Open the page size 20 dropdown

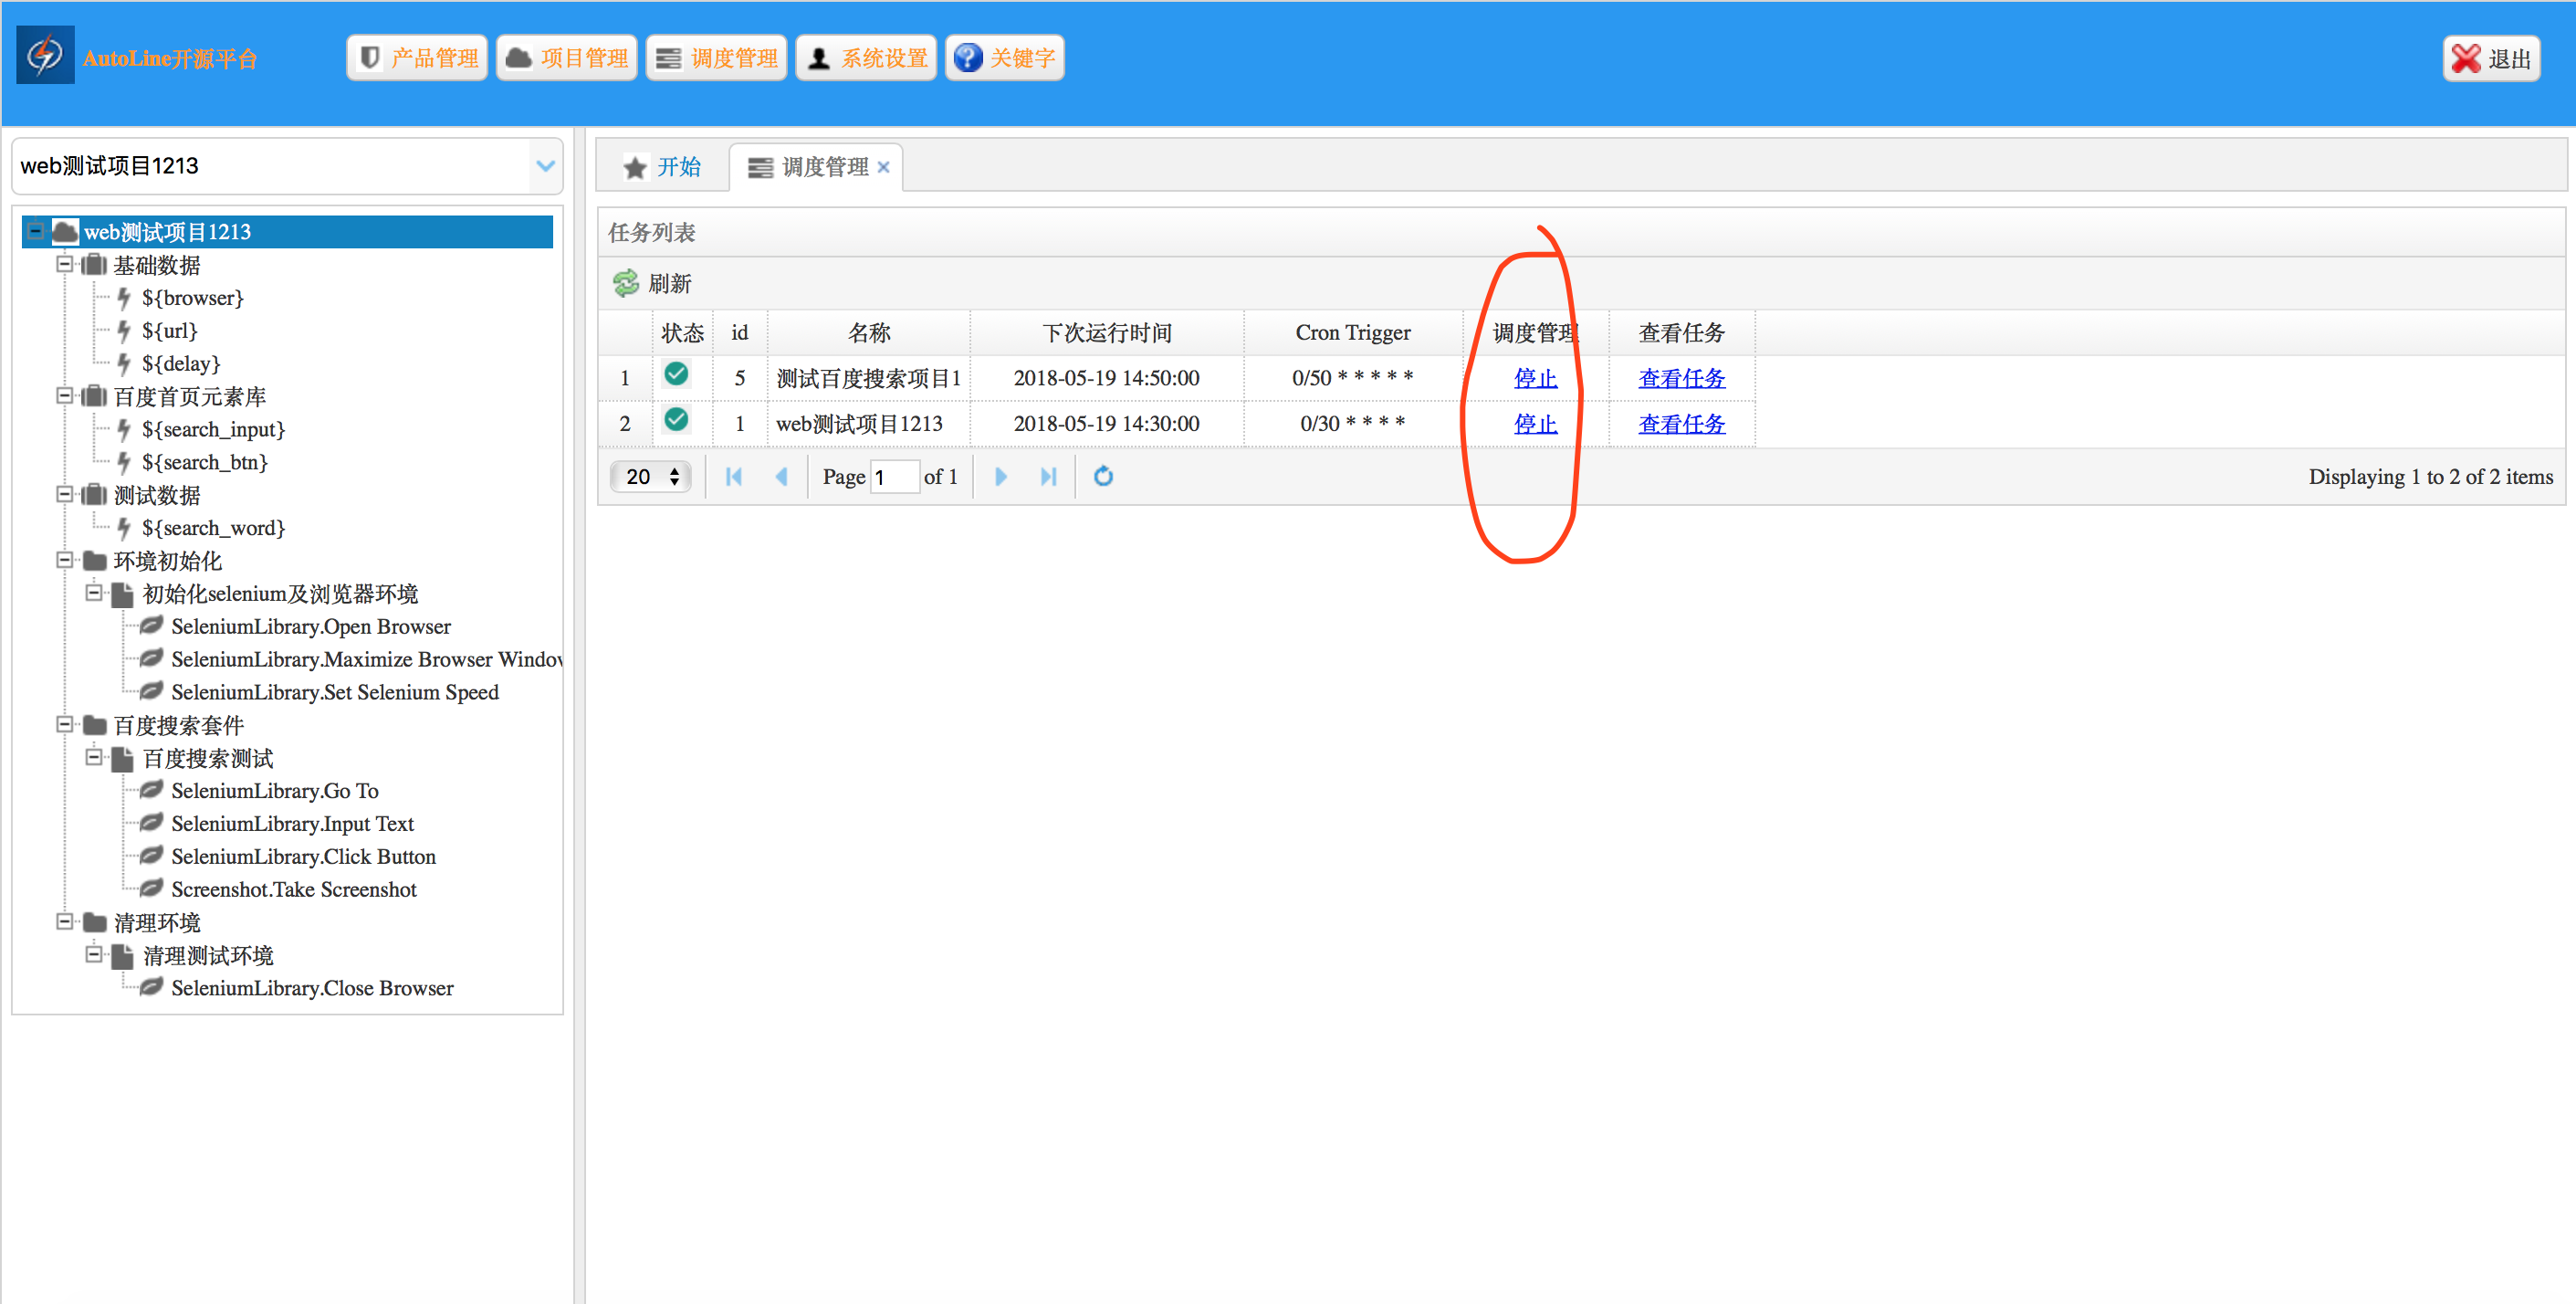(651, 477)
